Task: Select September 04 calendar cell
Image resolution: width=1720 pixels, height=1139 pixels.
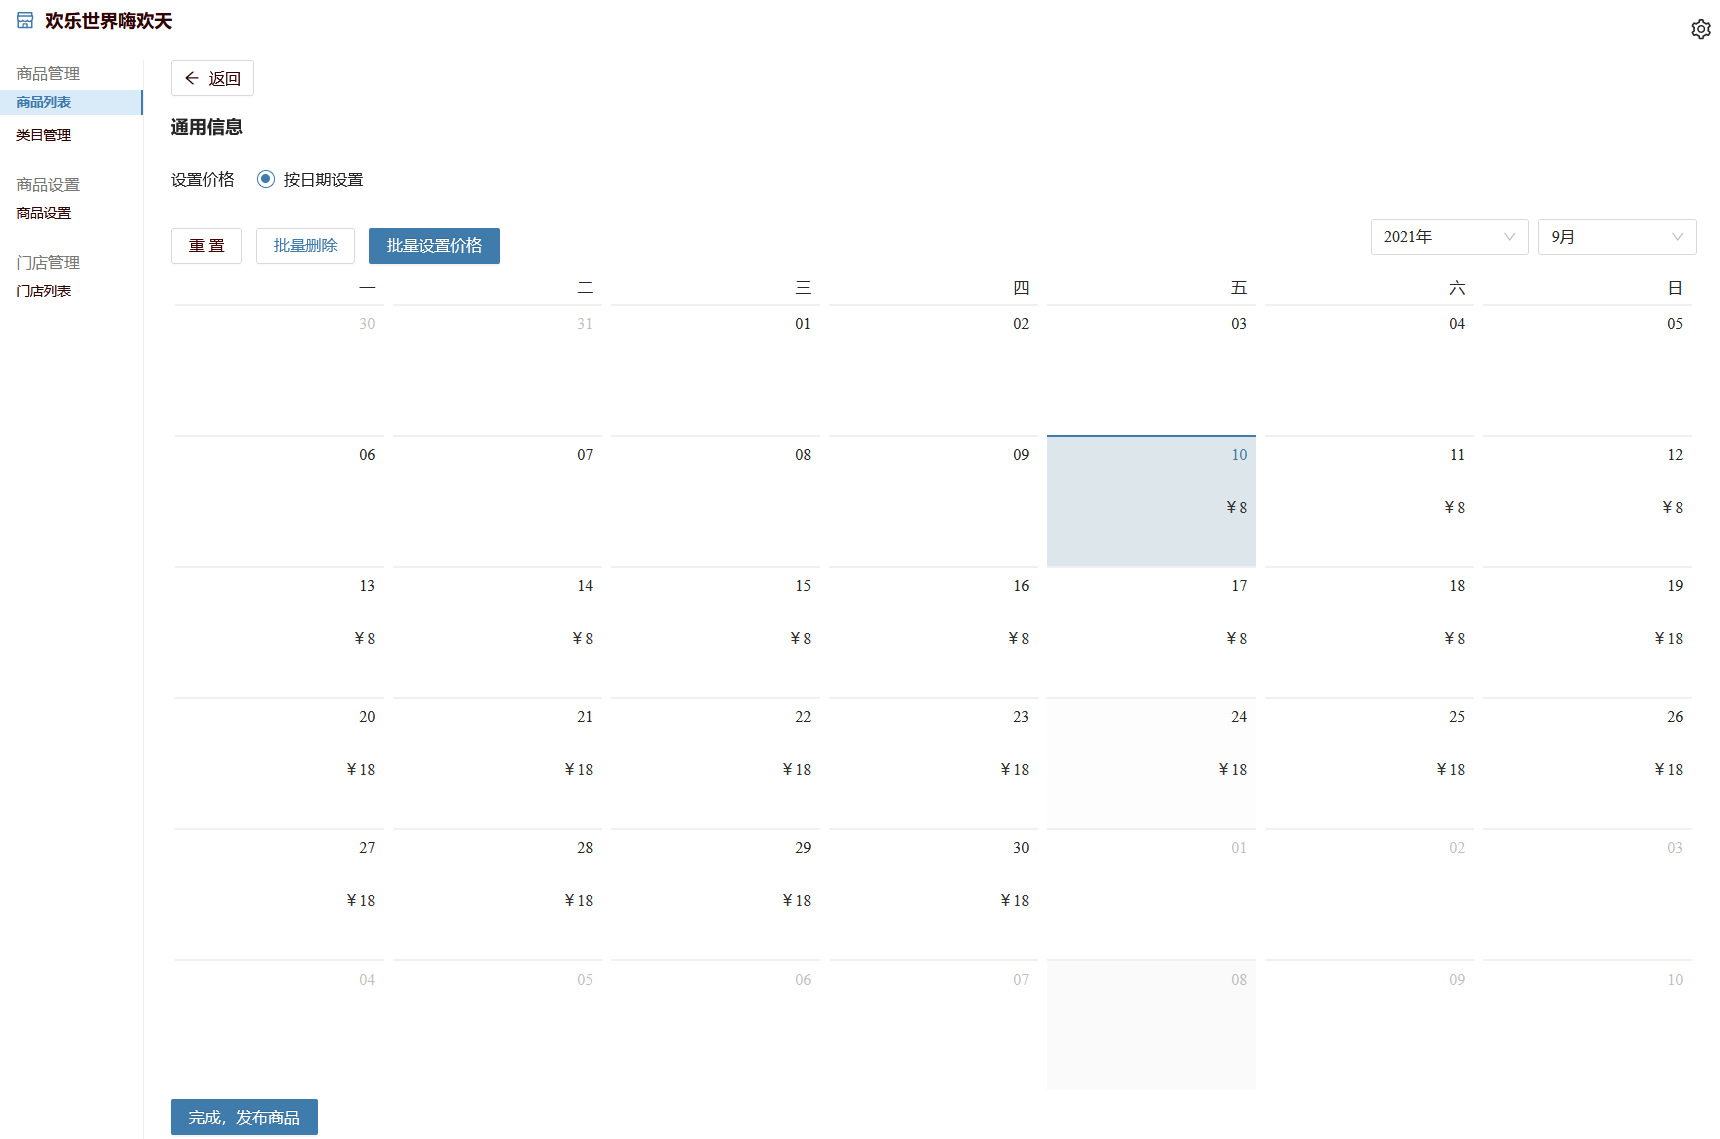Action: 1369,370
